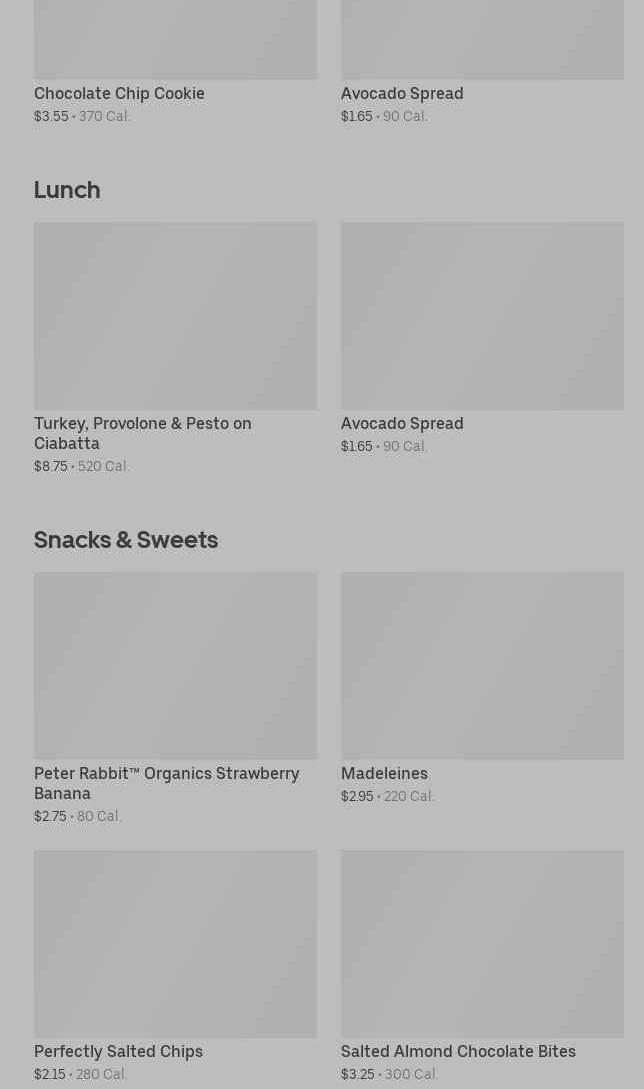Open the Madeleines item link
644x1089 pixels.
(x=384, y=773)
